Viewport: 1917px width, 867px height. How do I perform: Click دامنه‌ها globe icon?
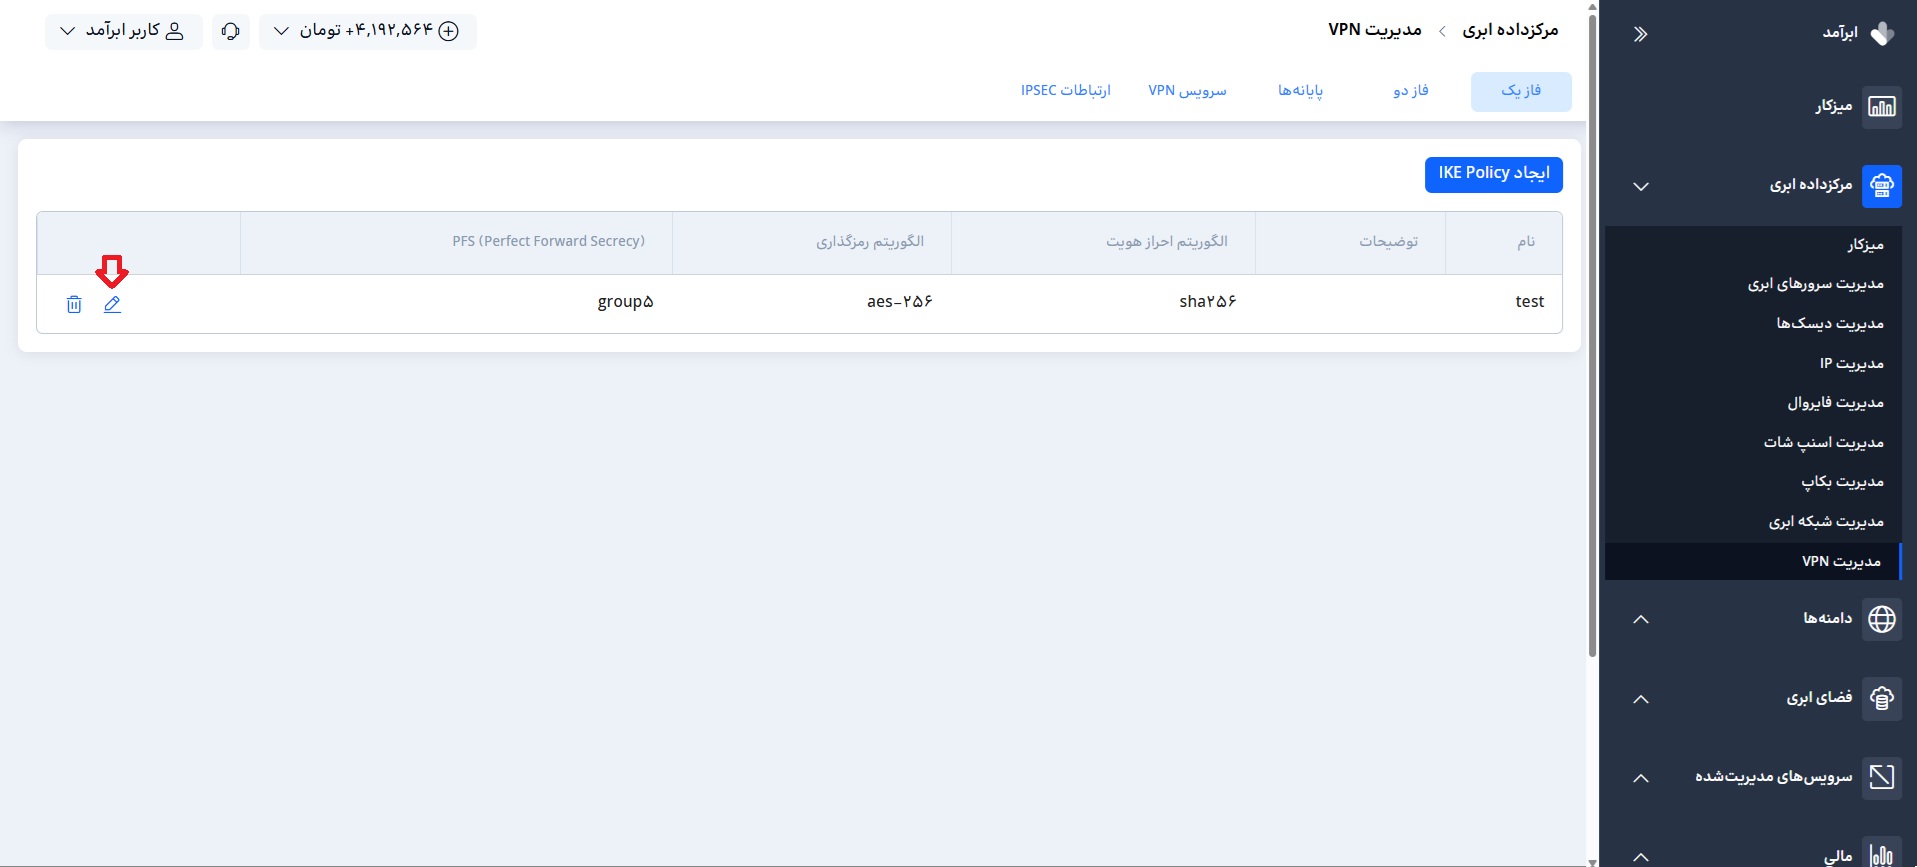[x=1882, y=619]
